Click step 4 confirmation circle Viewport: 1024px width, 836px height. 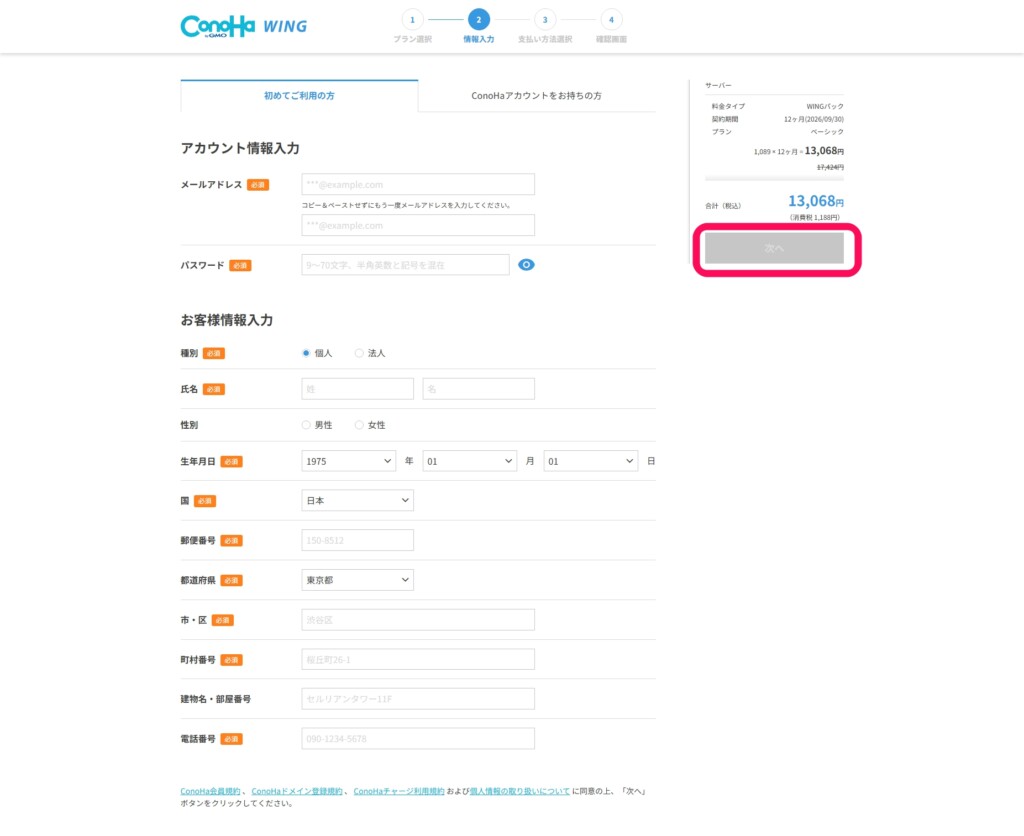[x=610, y=19]
